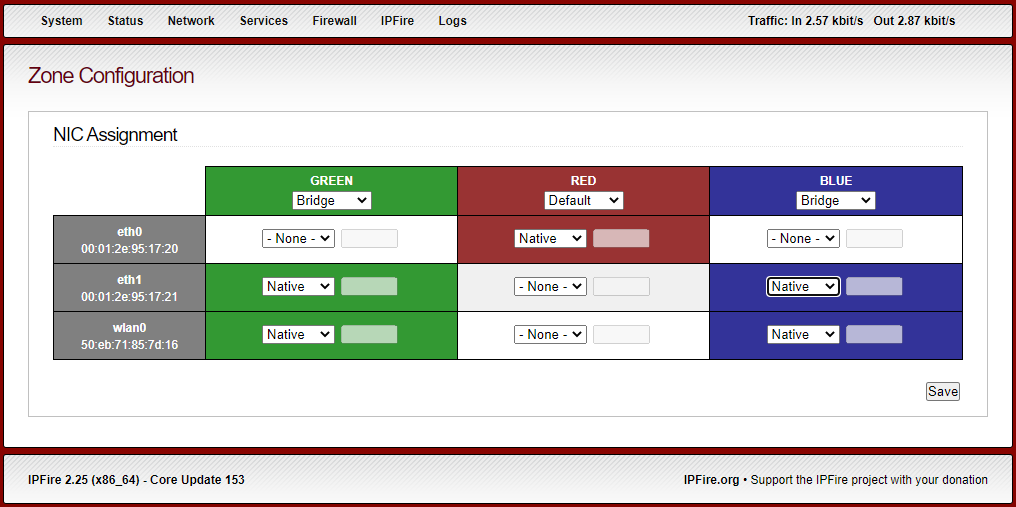Screen dimensions: 1016x507
Task: Open the System menu
Action: pos(62,21)
